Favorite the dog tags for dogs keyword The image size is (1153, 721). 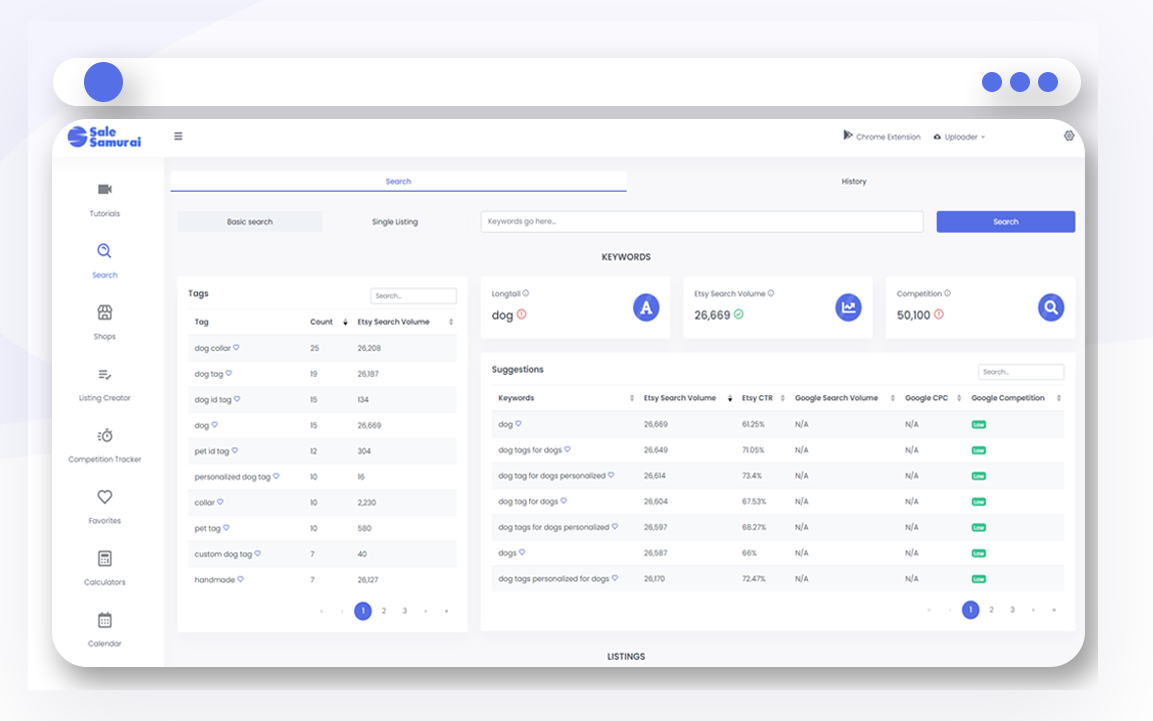coord(567,449)
